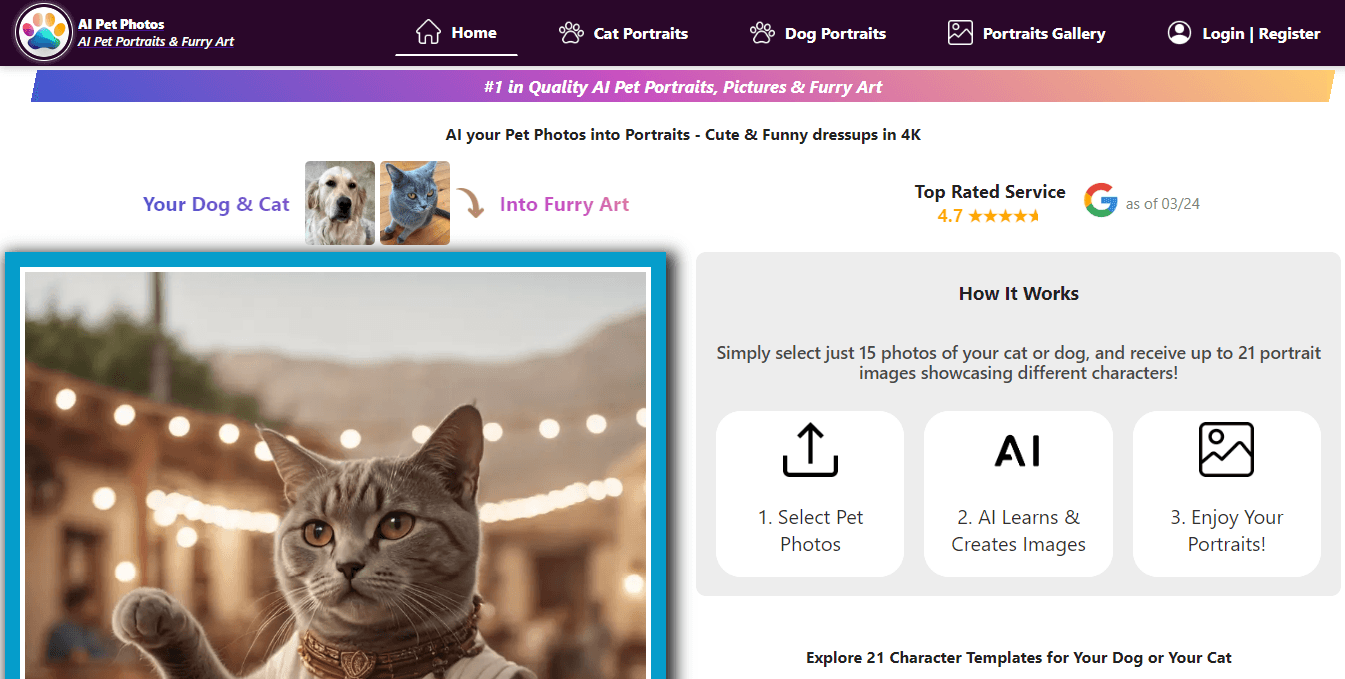Switch to the Home tab
This screenshot has height=679, width=1345.
[471, 31]
